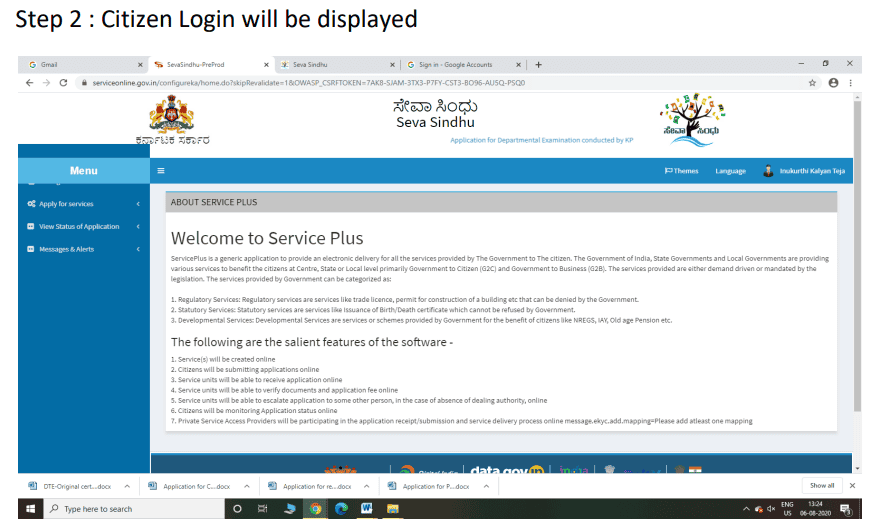
Task: Click the Seva Sindhu tree logo
Action: click(x=693, y=119)
